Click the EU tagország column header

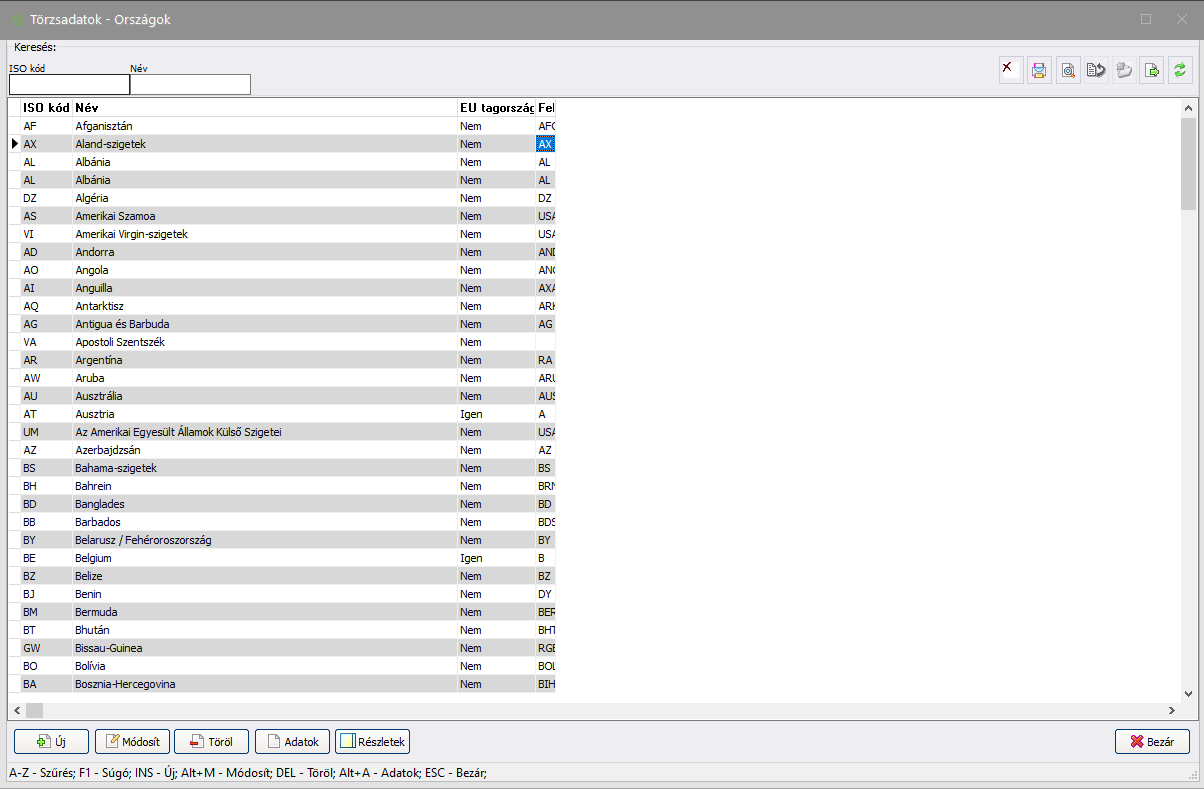[495, 107]
